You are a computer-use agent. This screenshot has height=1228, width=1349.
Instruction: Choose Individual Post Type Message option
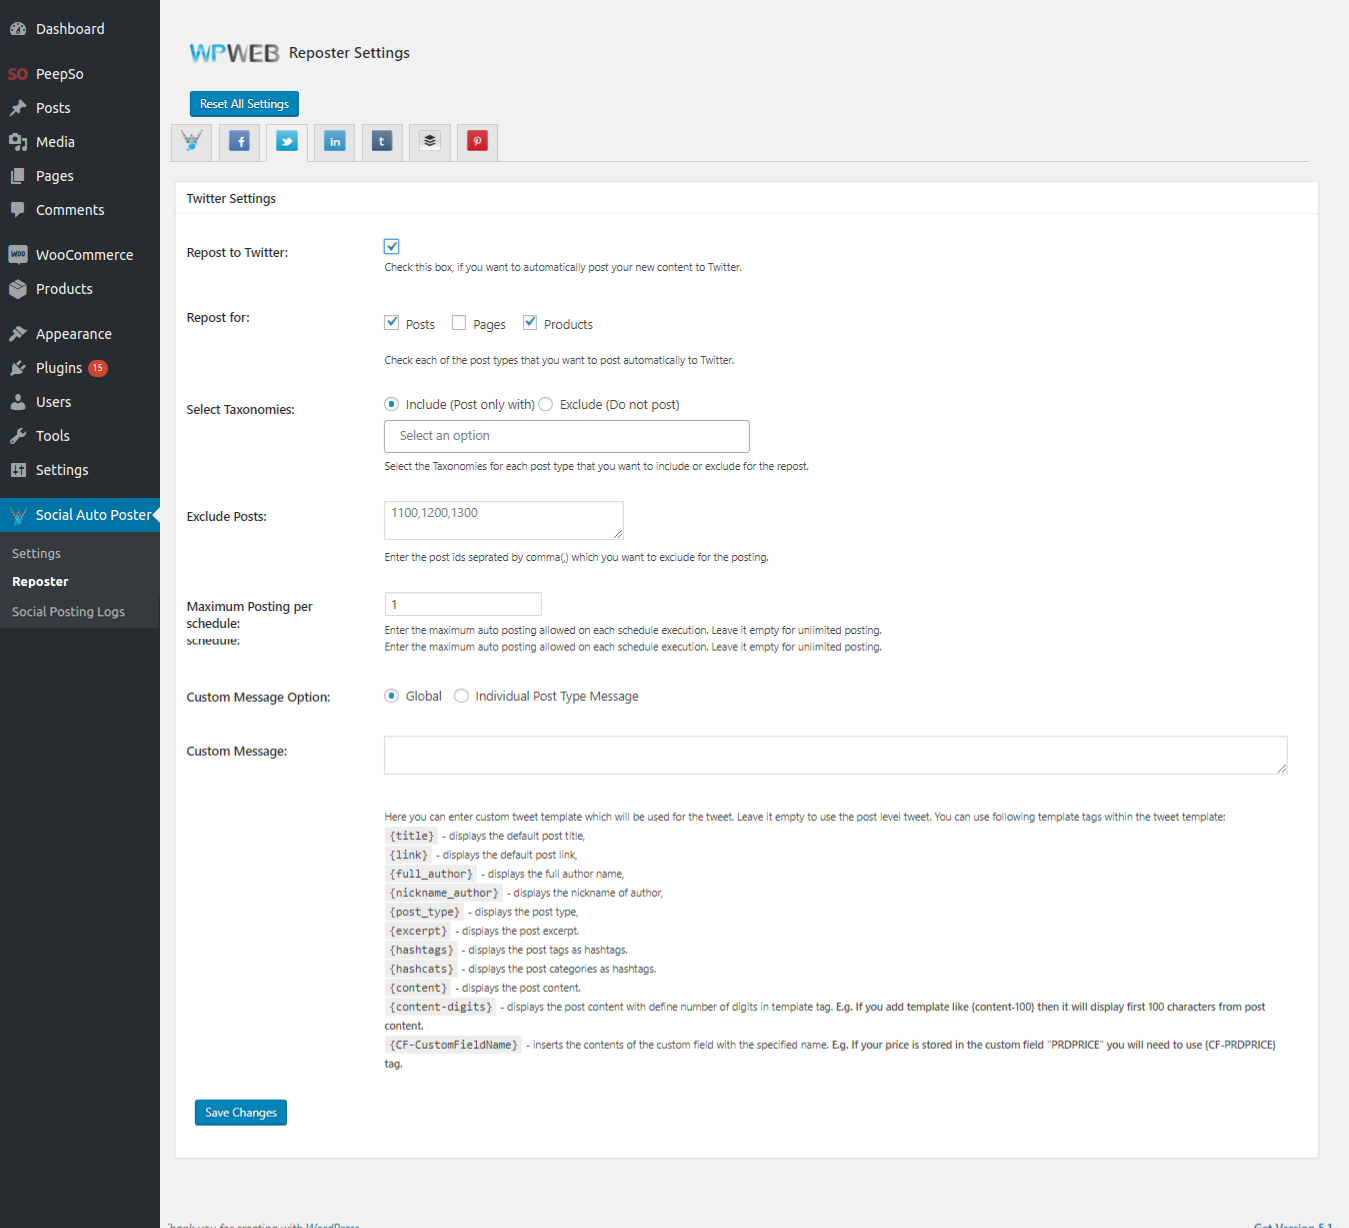click(461, 696)
